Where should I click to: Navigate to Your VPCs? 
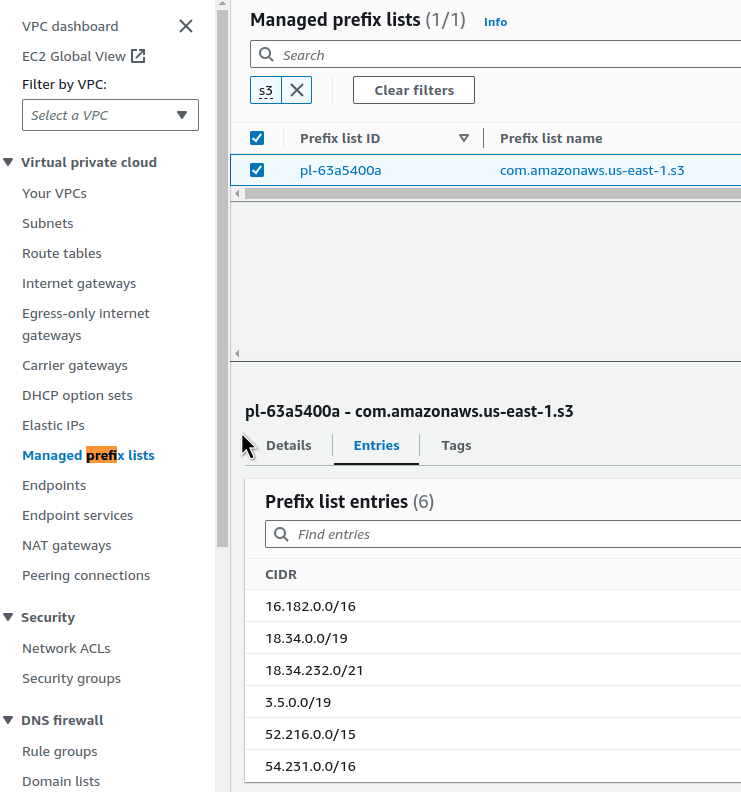click(54, 193)
